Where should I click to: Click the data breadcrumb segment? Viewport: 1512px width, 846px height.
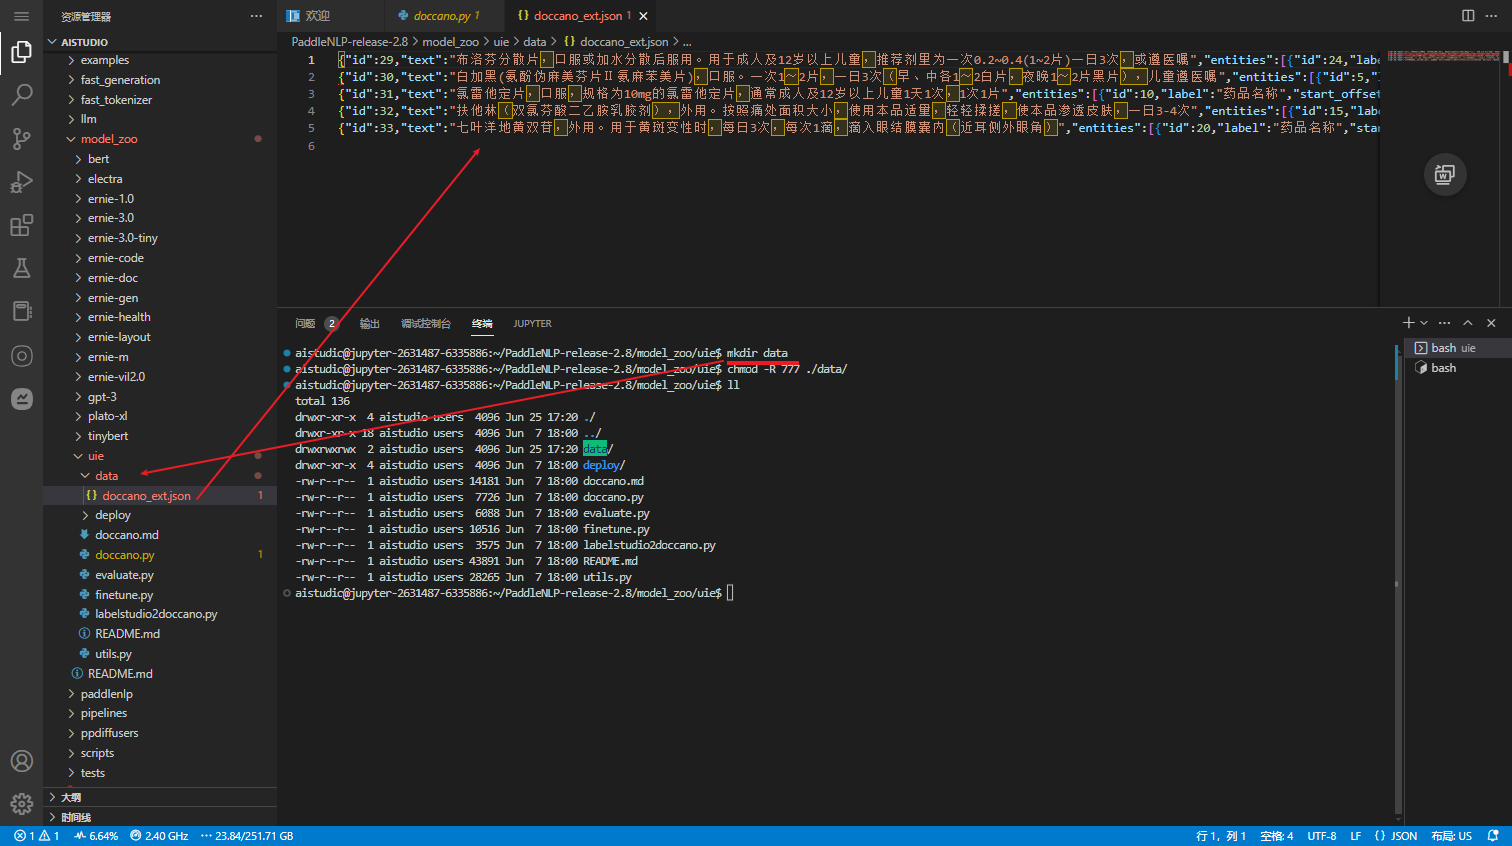(x=535, y=42)
